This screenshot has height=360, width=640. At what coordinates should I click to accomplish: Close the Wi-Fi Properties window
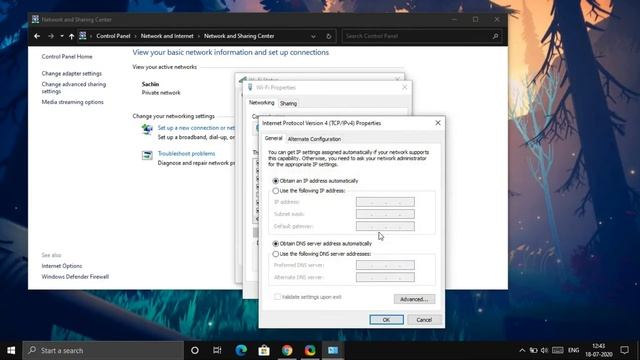404,87
